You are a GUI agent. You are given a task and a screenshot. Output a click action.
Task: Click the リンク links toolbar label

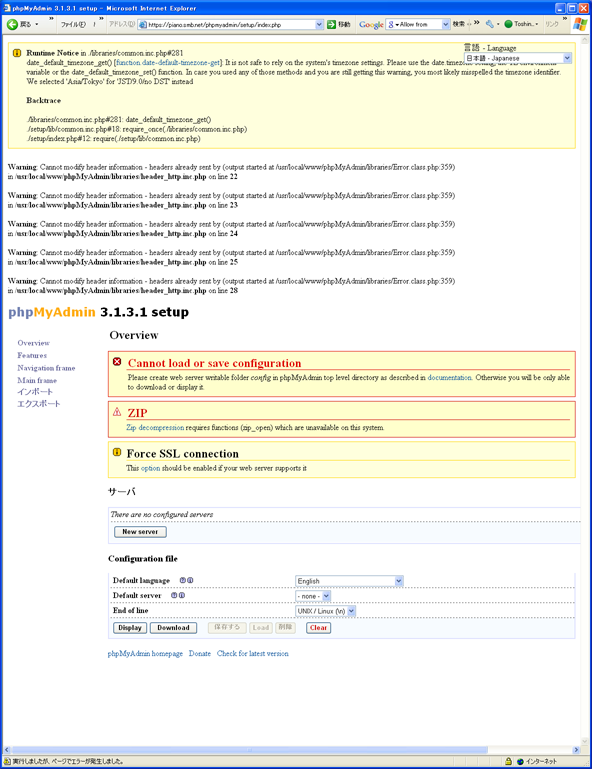click(552, 24)
